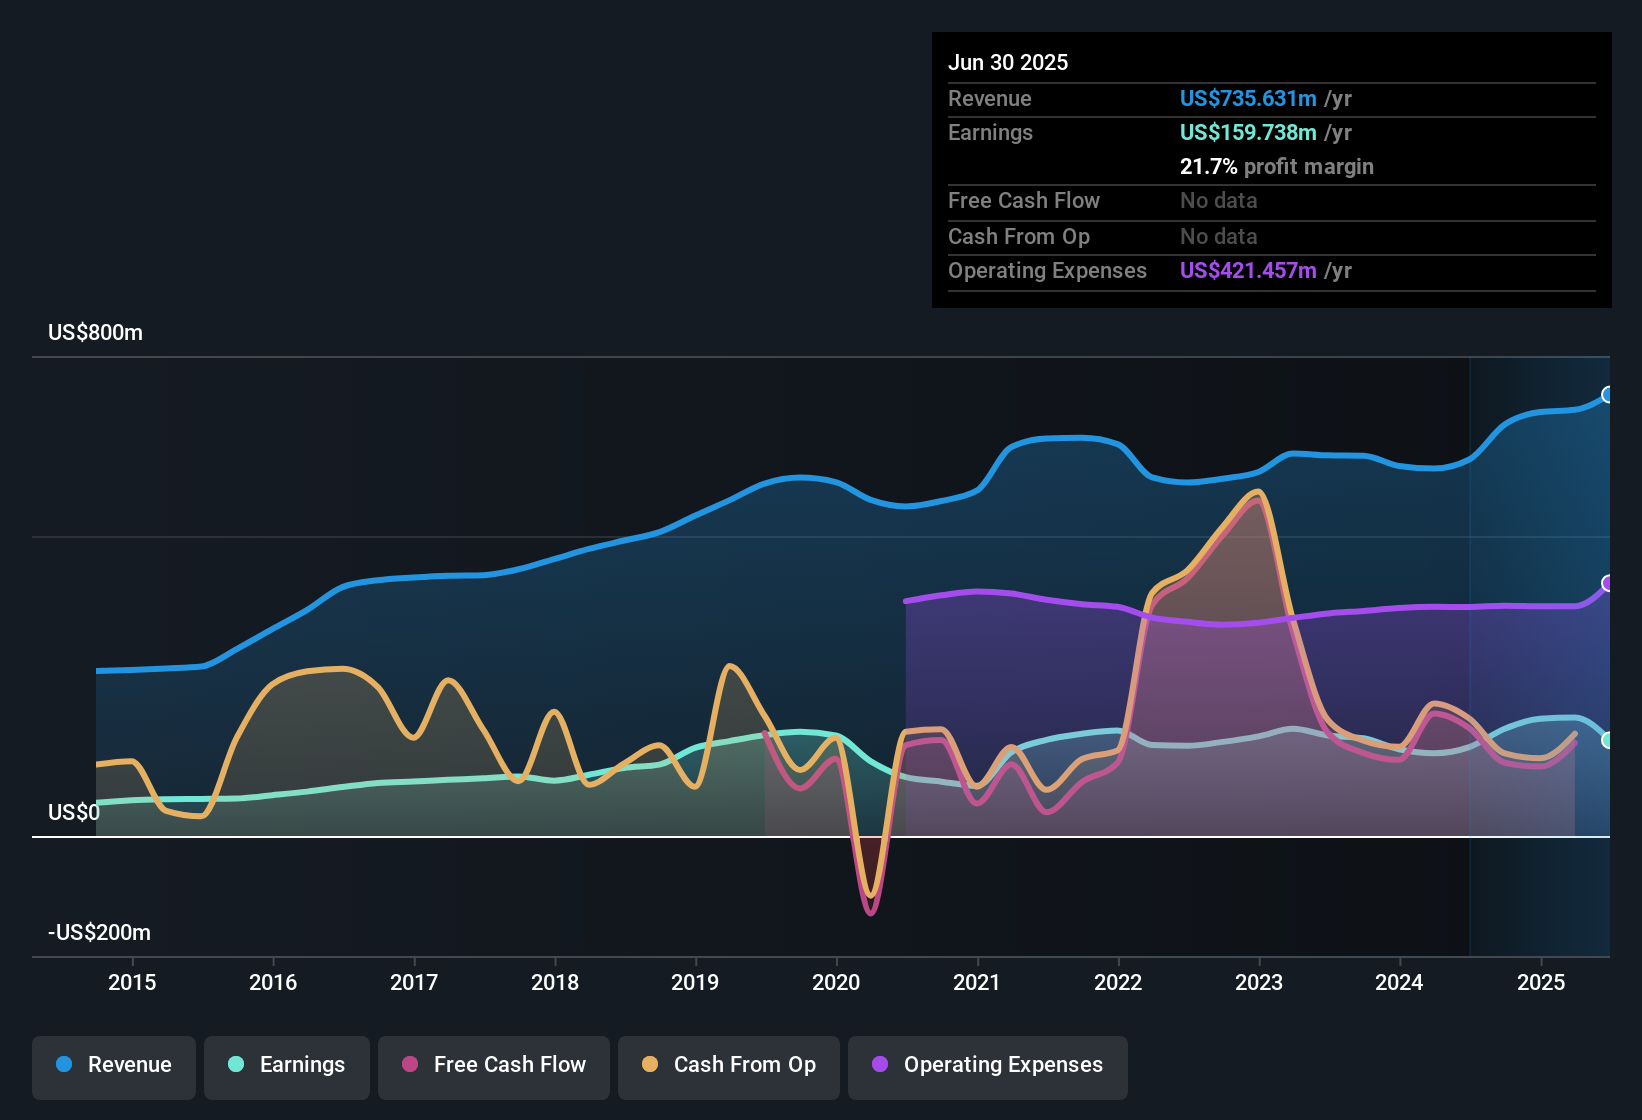Click the Cash From Op tooltip row label

[1019, 236]
